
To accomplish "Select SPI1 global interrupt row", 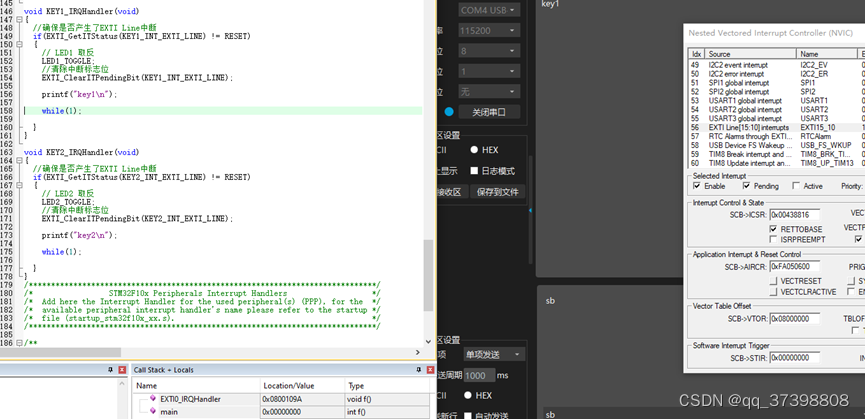I will pyautogui.click(x=777, y=83).
